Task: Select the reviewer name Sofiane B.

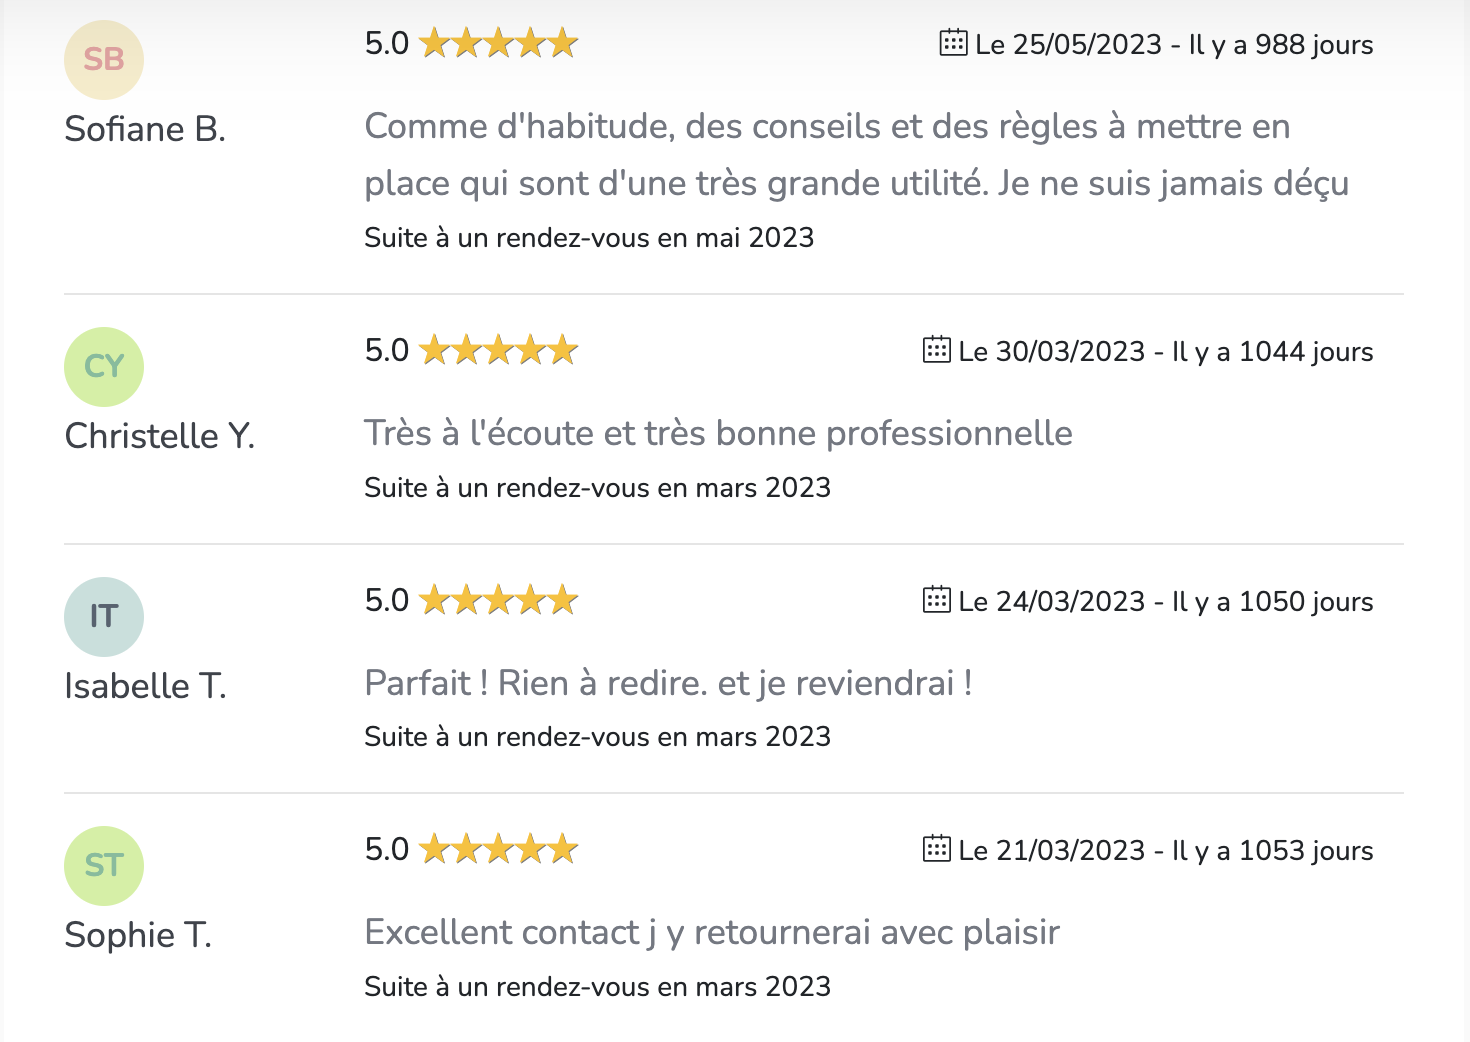Action: [x=145, y=130]
